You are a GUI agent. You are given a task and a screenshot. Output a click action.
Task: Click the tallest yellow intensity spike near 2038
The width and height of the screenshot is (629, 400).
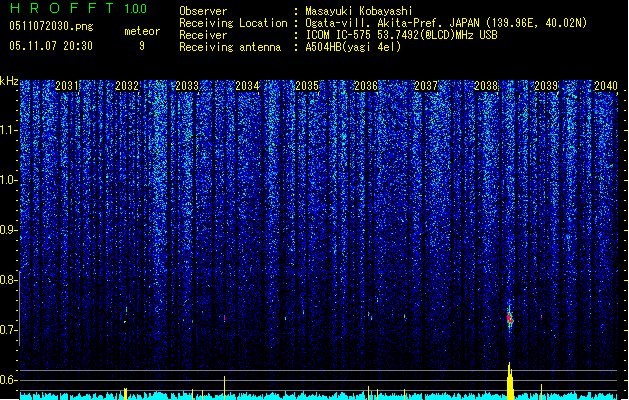[510, 381]
